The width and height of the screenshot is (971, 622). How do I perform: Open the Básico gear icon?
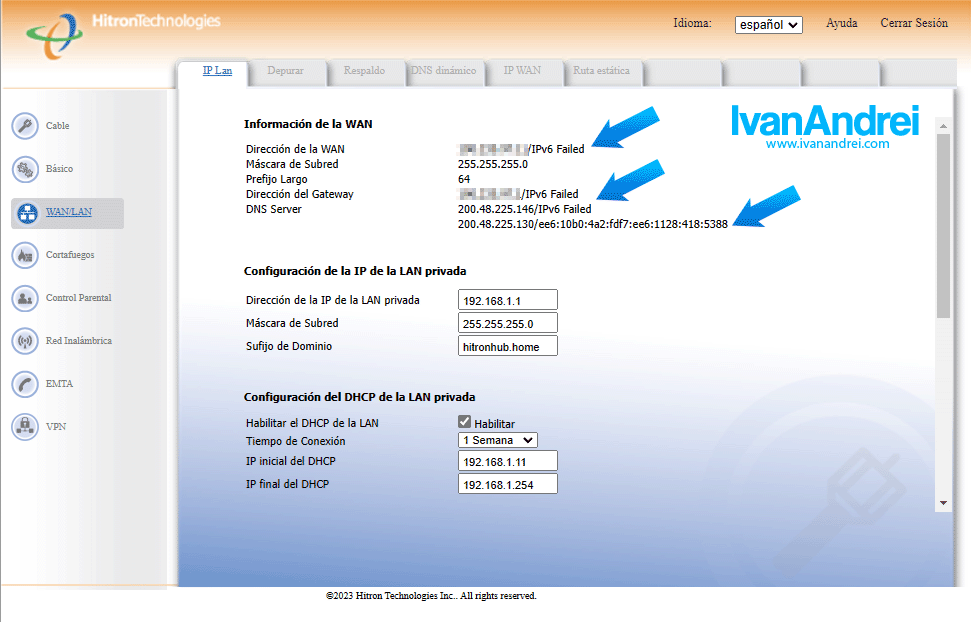[x=25, y=169]
